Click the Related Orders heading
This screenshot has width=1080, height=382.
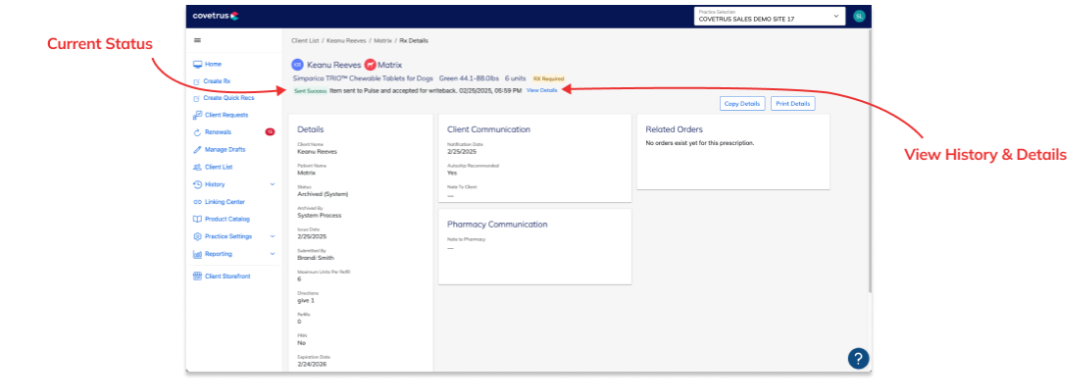coord(674,129)
